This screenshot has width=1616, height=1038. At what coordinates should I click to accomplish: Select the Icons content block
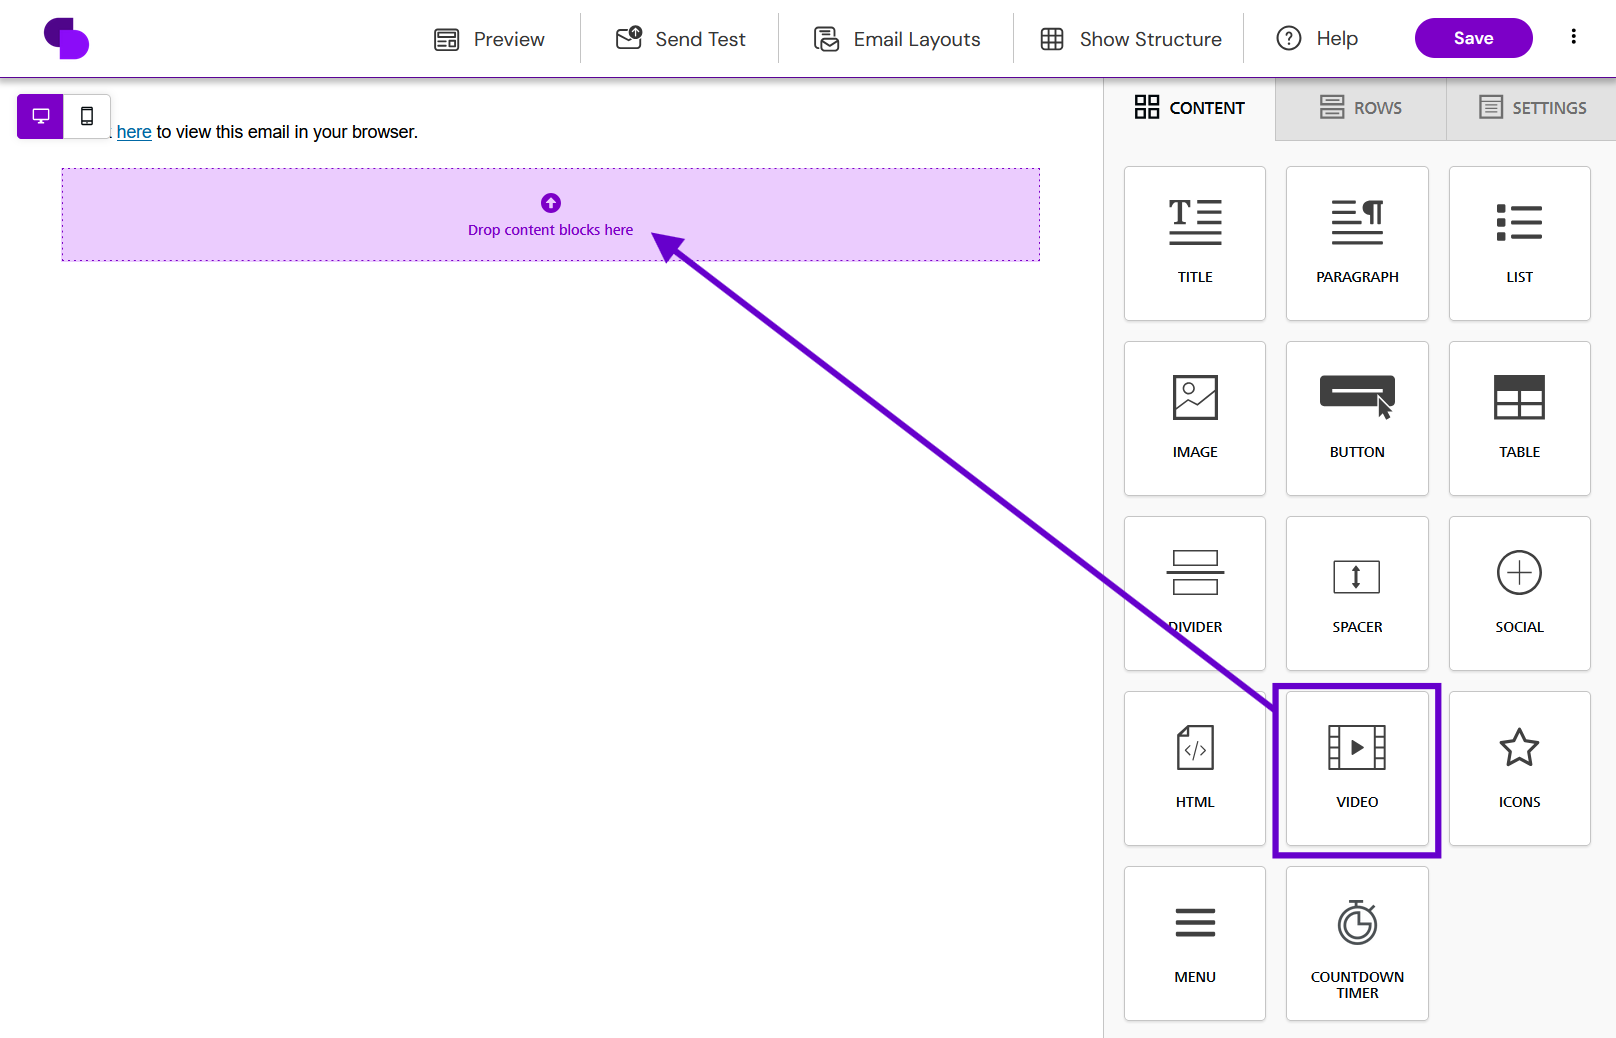click(1519, 768)
